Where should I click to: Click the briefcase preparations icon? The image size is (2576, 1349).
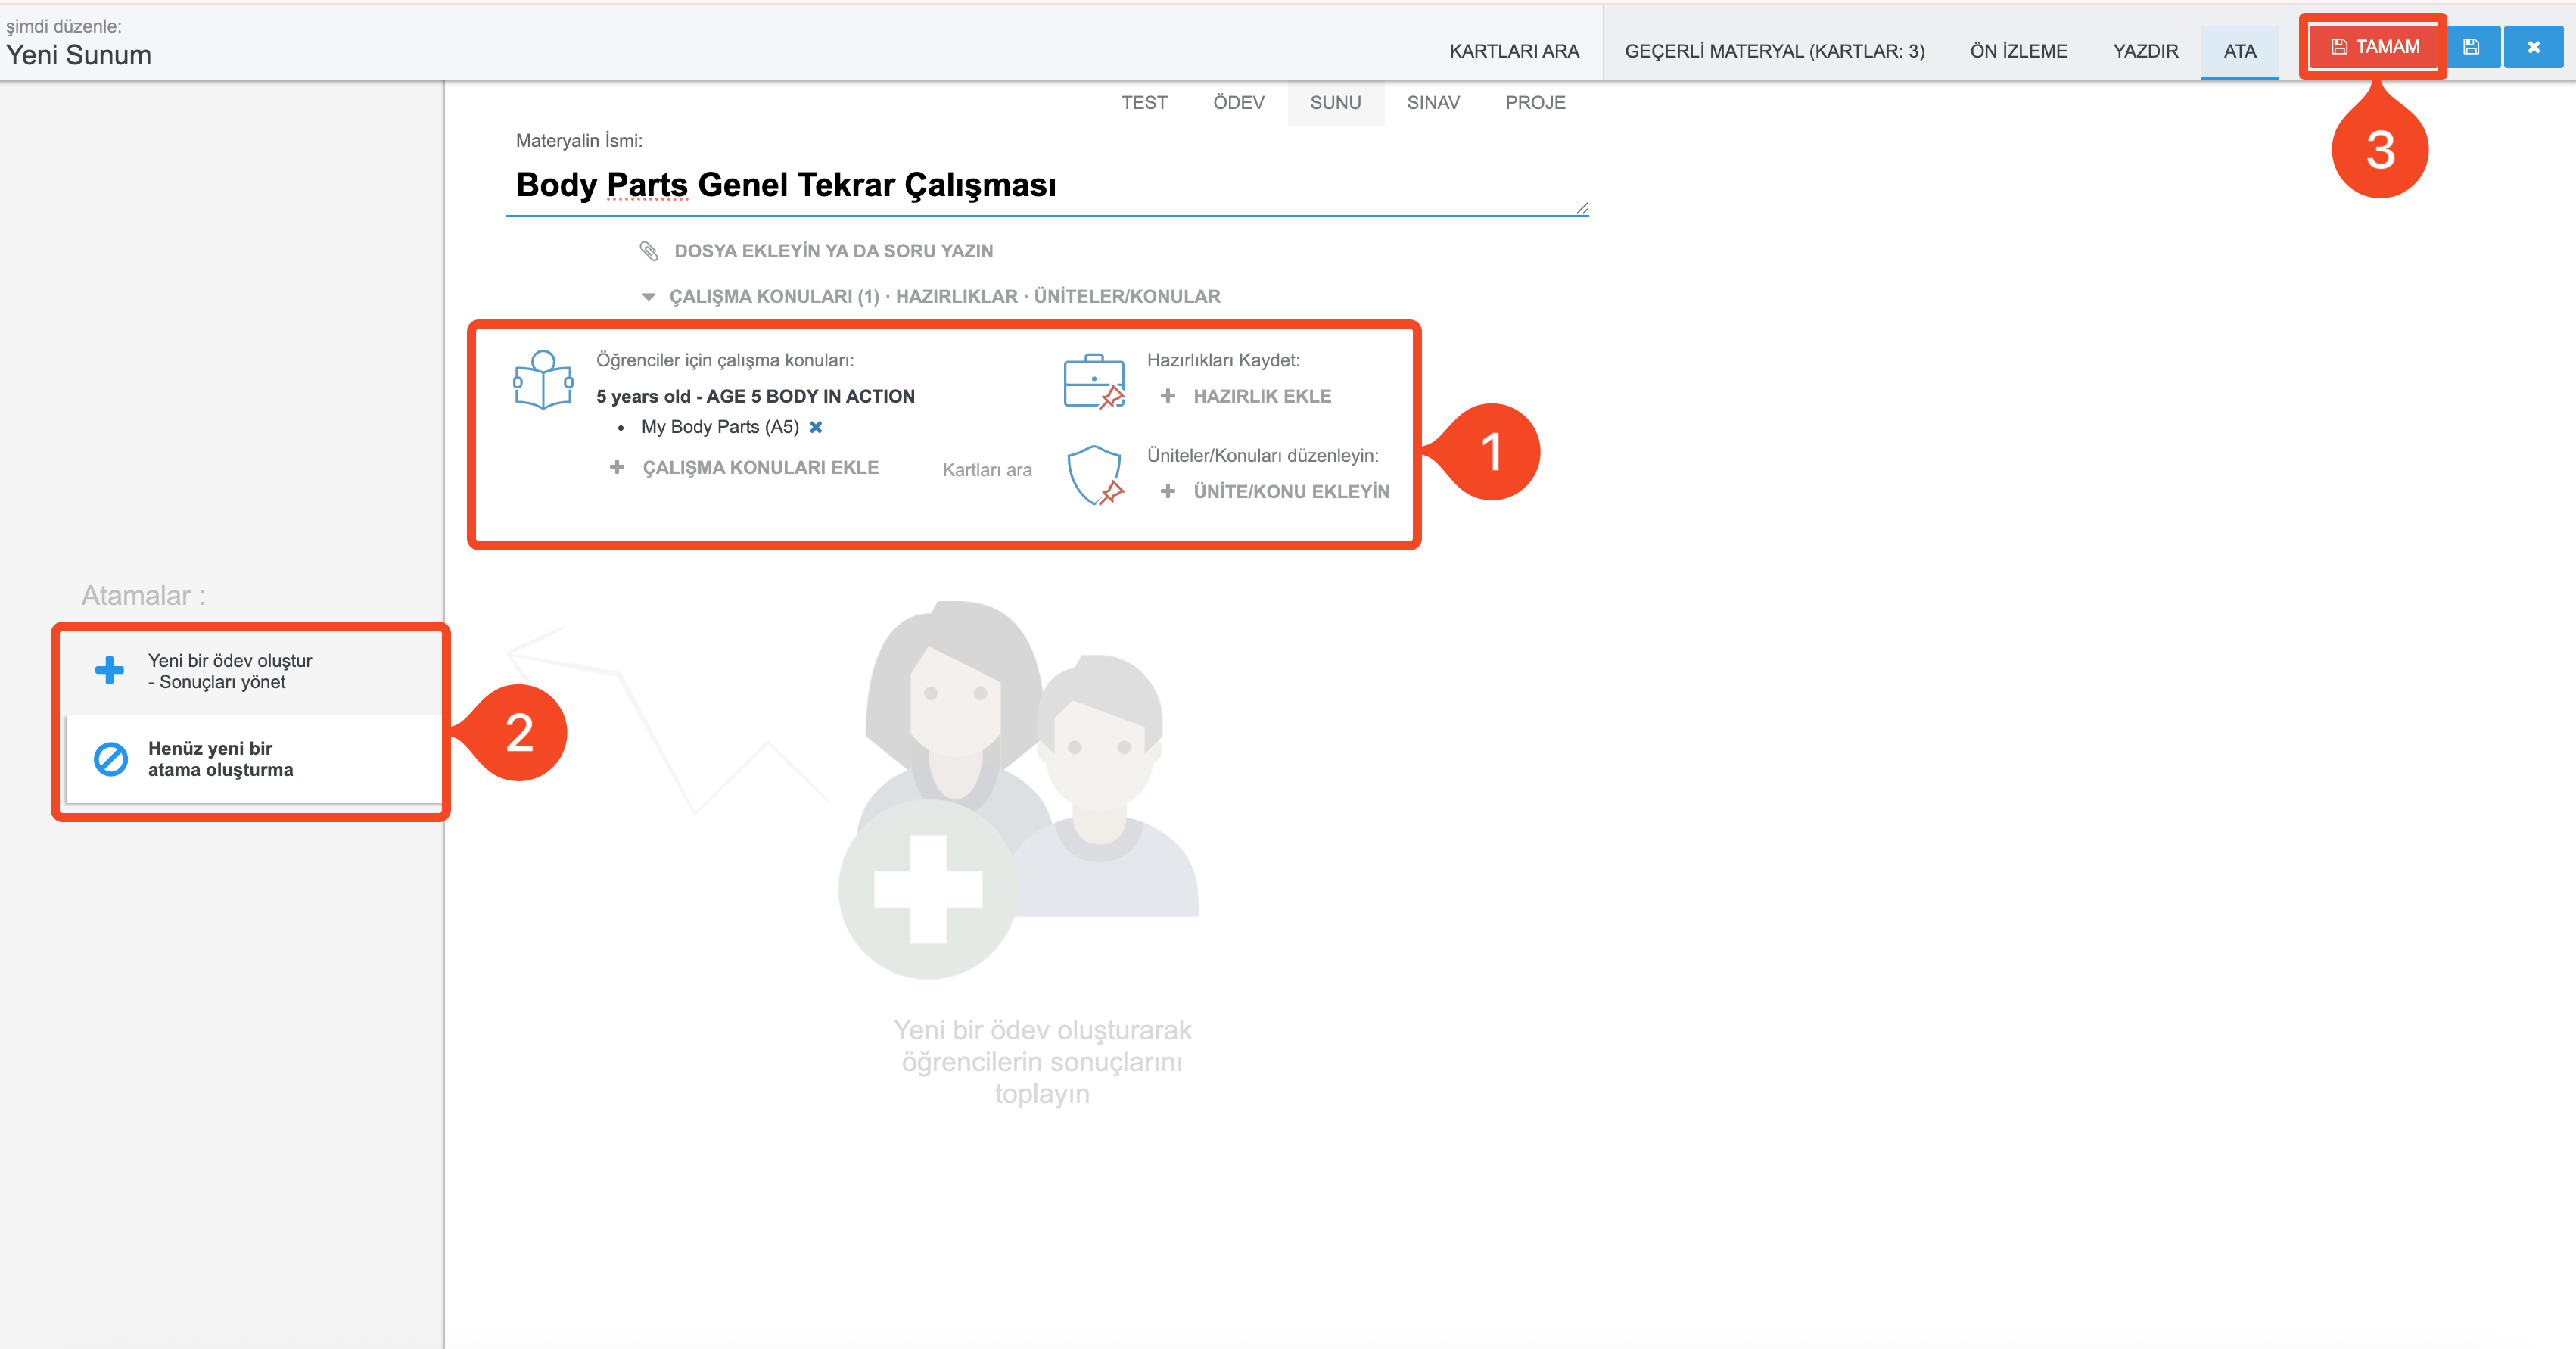point(1094,381)
